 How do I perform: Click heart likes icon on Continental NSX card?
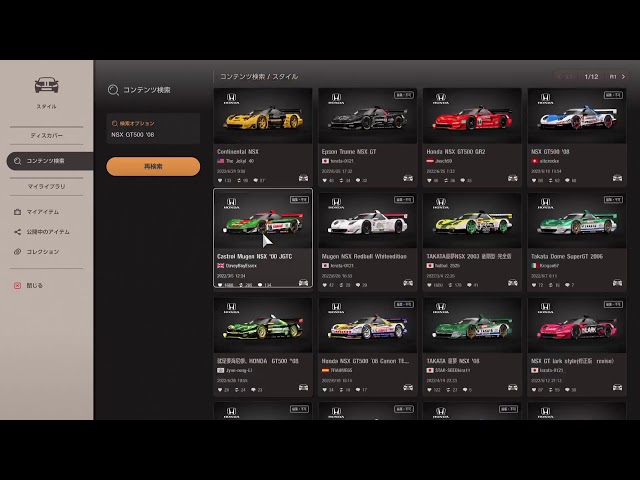[220, 180]
